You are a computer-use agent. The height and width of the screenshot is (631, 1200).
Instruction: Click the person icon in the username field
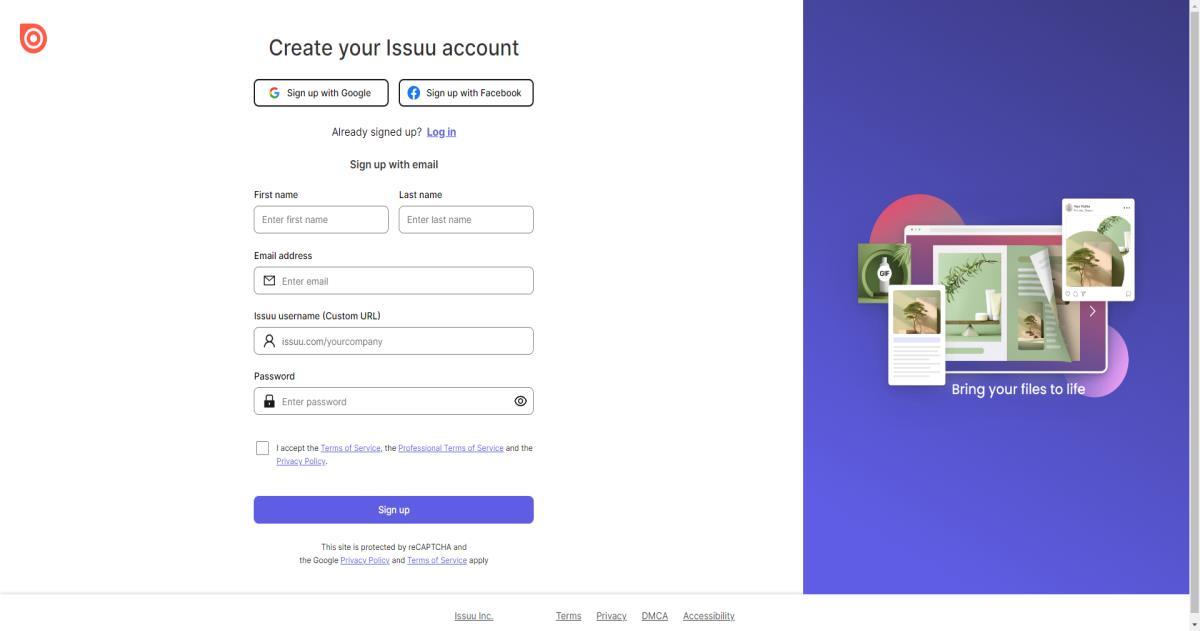[269, 341]
